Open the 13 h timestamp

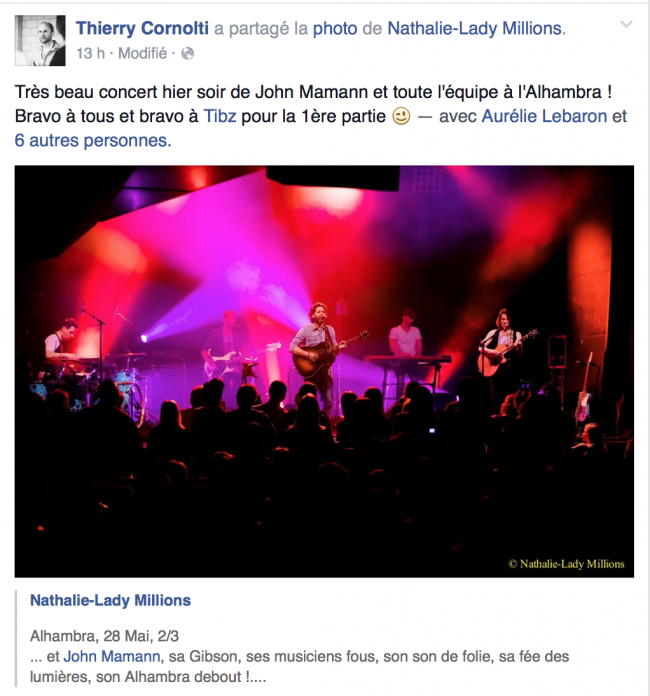(91, 54)
